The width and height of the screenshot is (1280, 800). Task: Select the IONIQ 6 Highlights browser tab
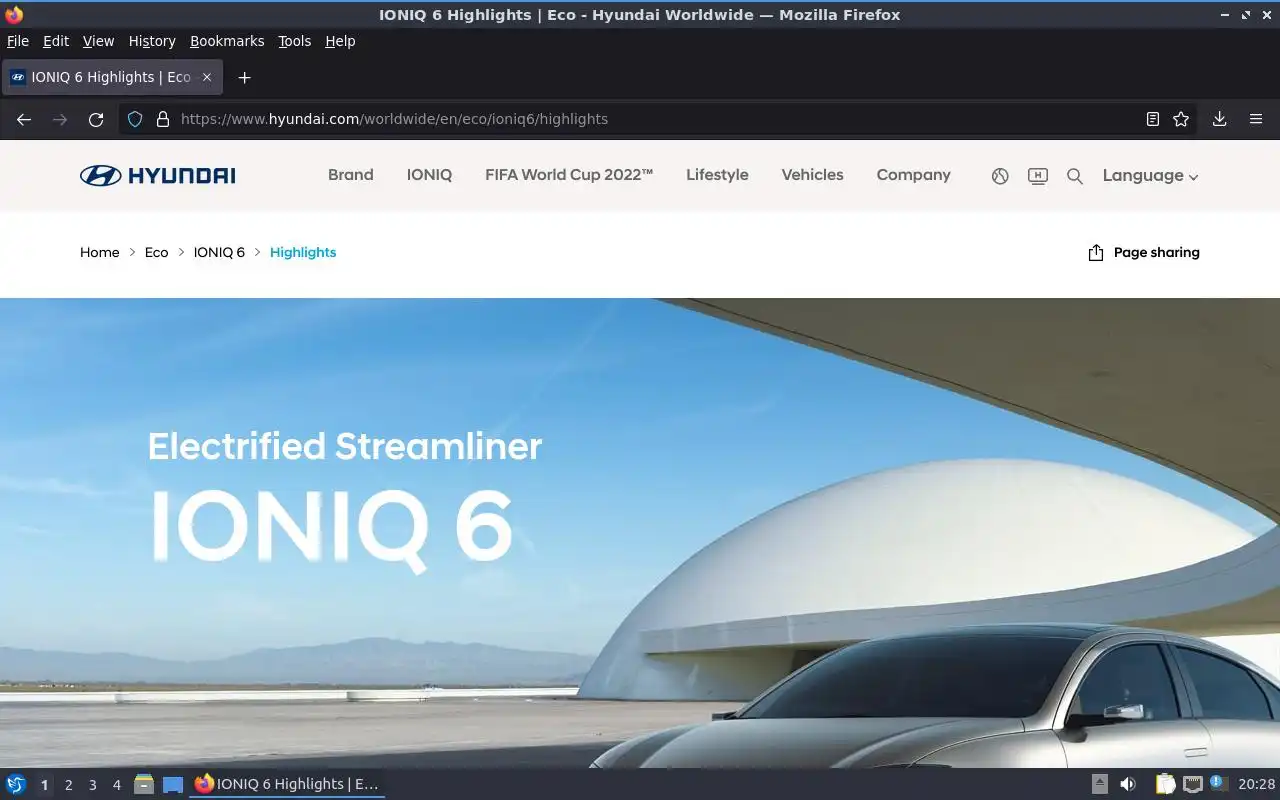click(112, 77)
